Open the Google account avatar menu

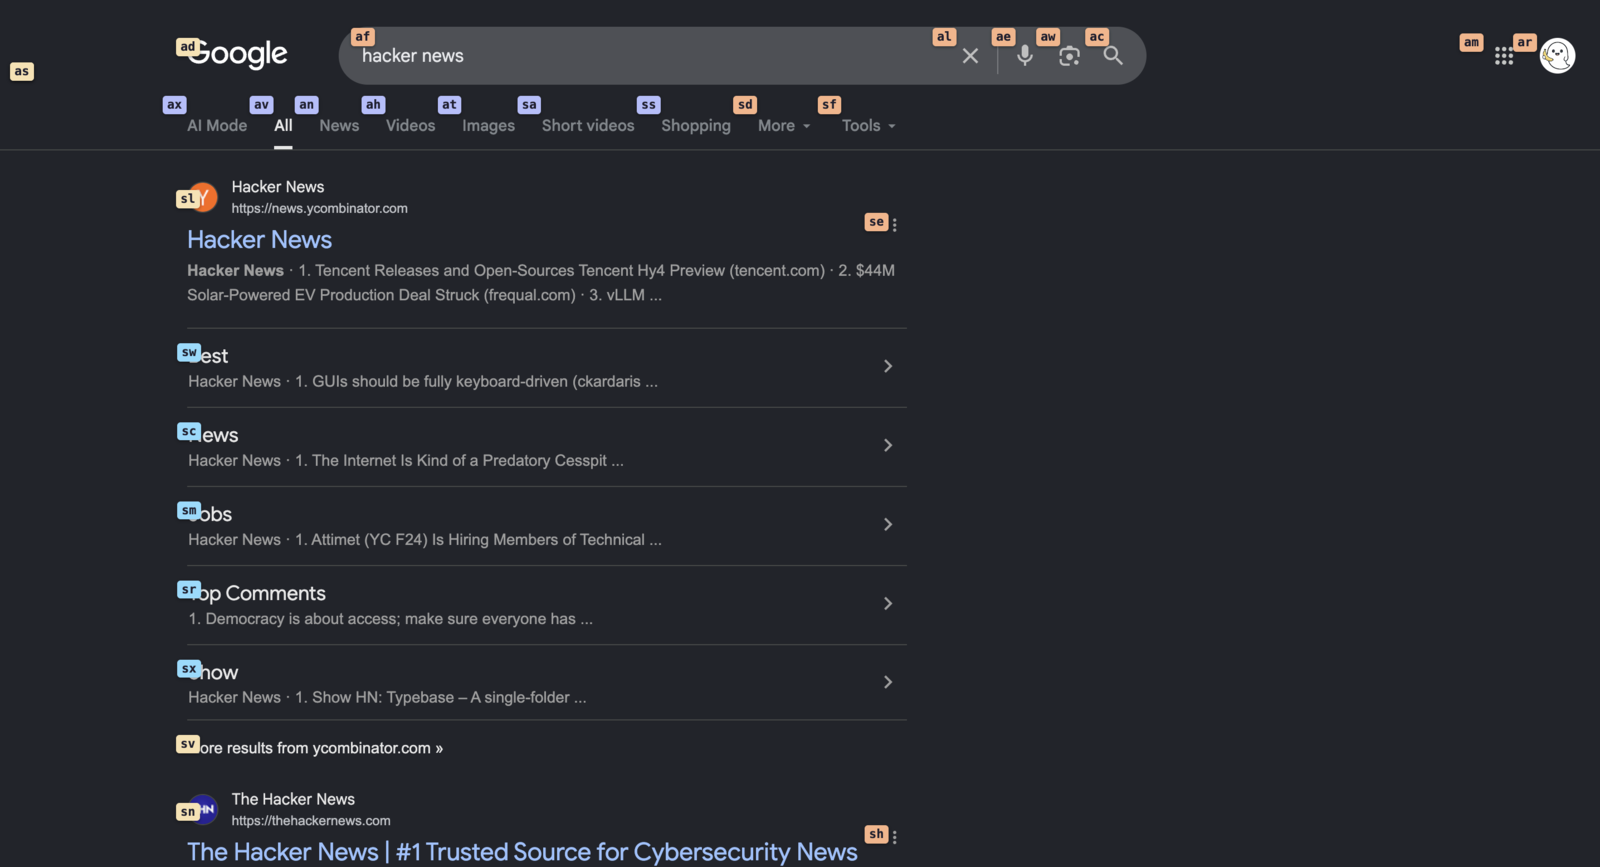click(1557, 56)
